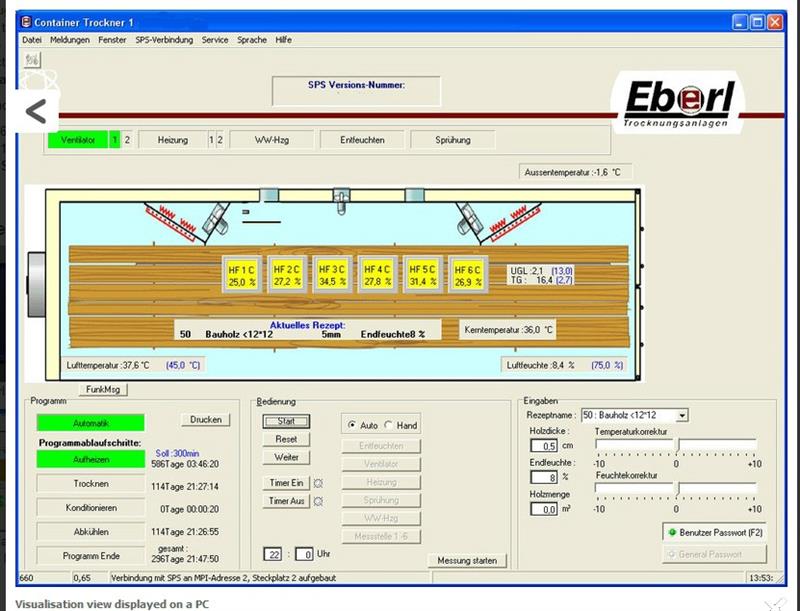The height and width of the screenshot is (611, 800).
Task: Select the Abkühlen program step
Action: (91, 532)
